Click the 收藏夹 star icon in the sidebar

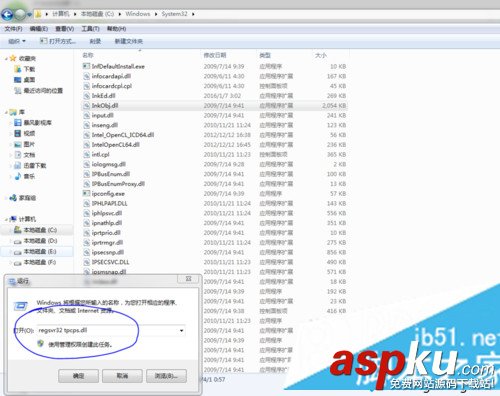click(x=13, y=58)
